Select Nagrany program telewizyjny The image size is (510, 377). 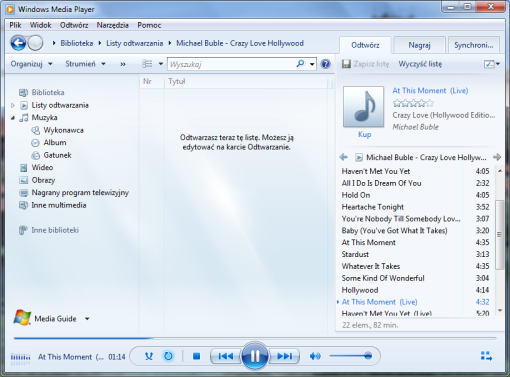coord(80,192)
